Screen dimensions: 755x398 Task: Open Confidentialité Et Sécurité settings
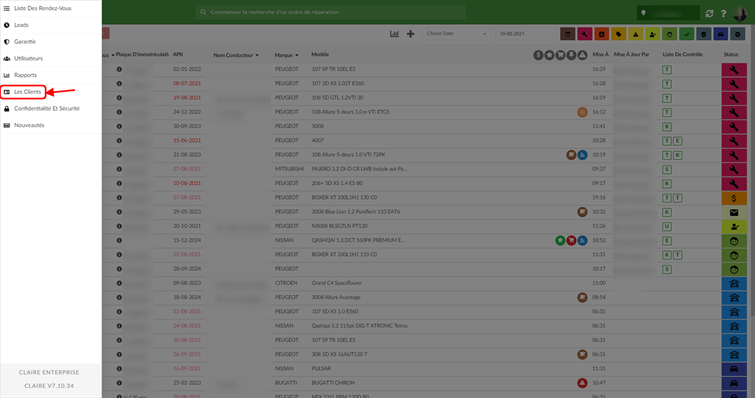[47, 108]
